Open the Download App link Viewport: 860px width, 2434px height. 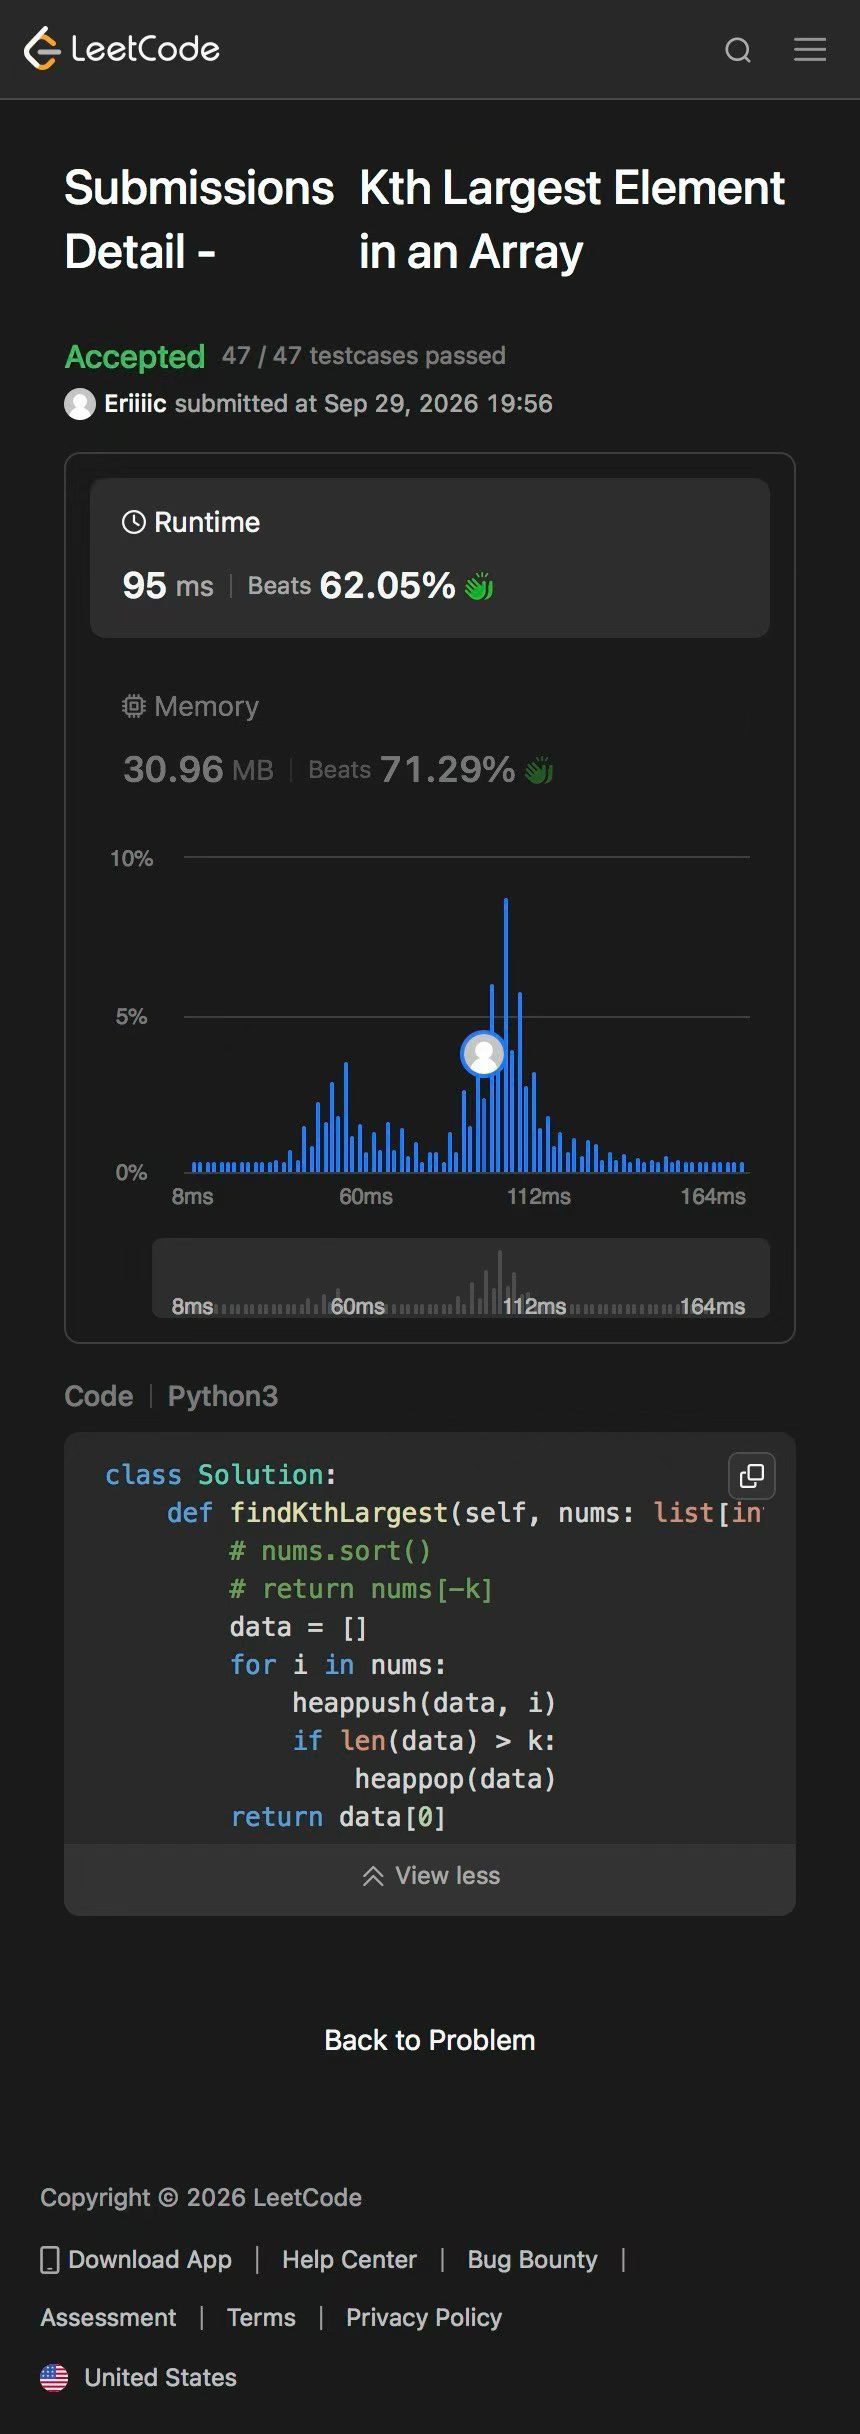click(x=150, y=2259)
